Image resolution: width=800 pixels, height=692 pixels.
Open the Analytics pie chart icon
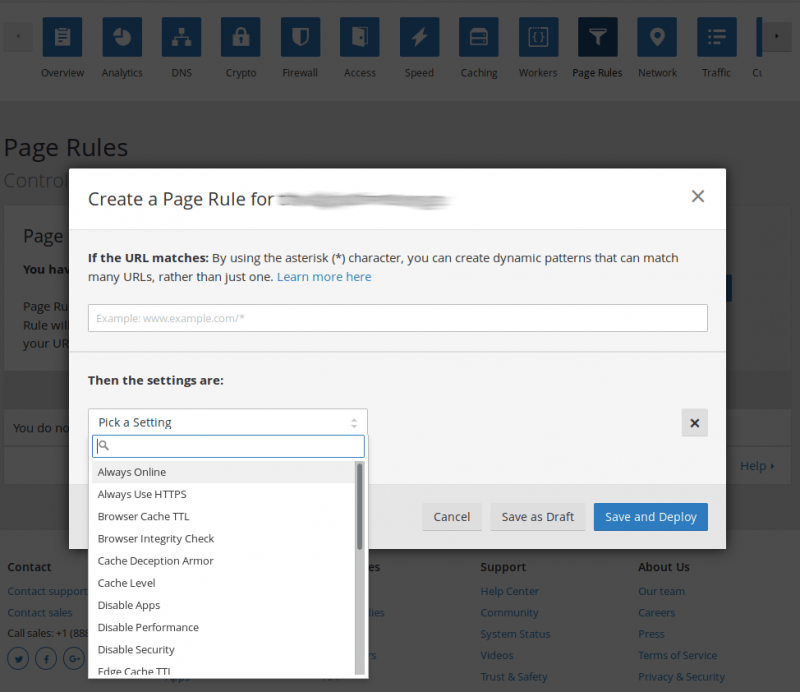pos(122,37)
